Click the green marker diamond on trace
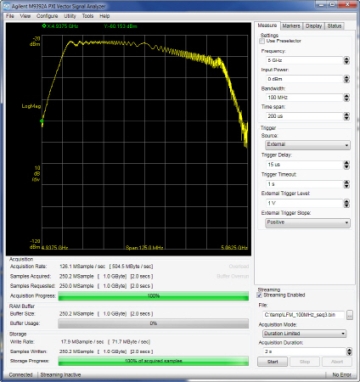The height and width of the screenshot is (382, 360). tap(42, 121)
